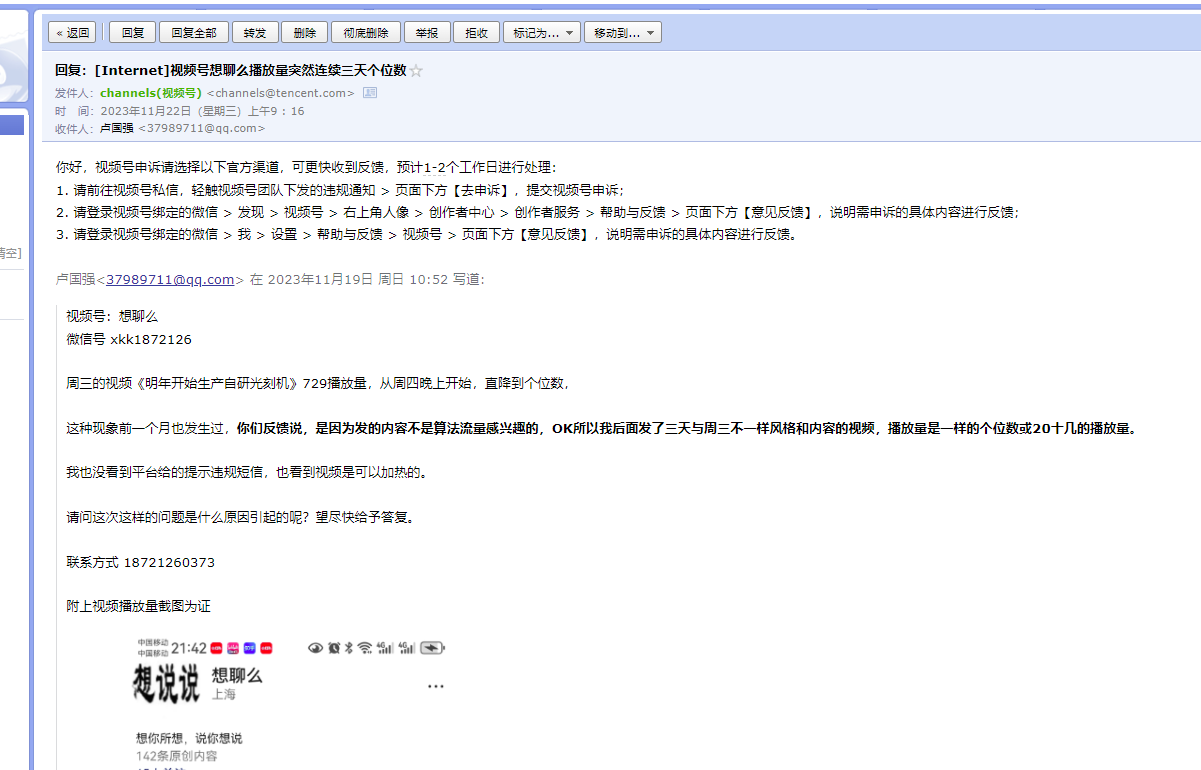Select sender name channels(视频号)
Viewport: 1201px width, 770px height.
point(151,93)
